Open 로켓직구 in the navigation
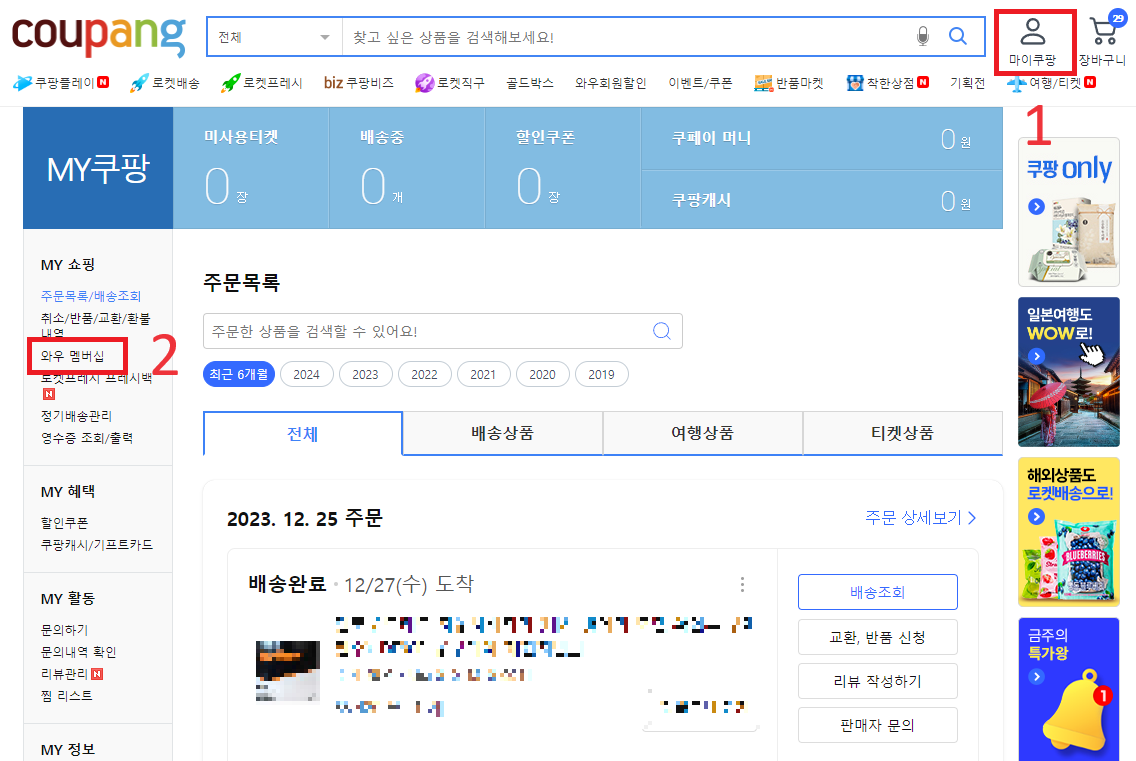This screenshot has width=1136, height=761. 450,83
